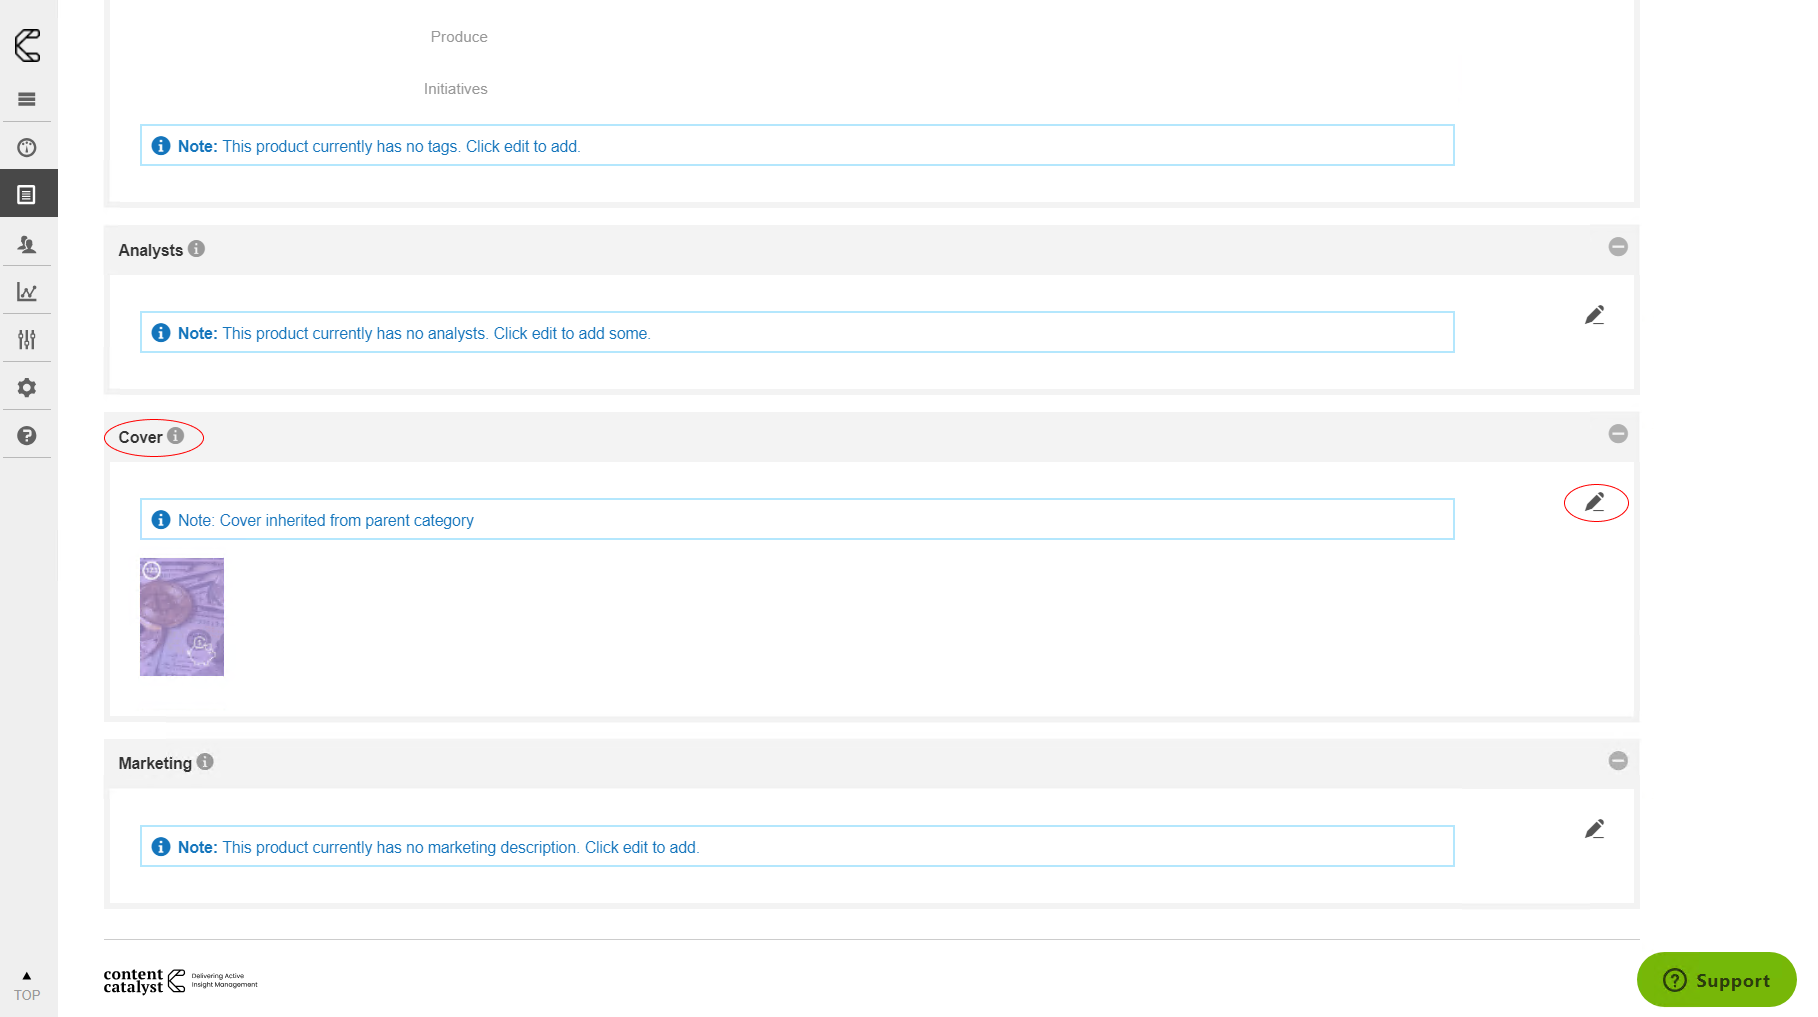Viewport: 1818px width, 1017px height.
Task: Select the content document icon in sidebar
Action: coord(27,194)
